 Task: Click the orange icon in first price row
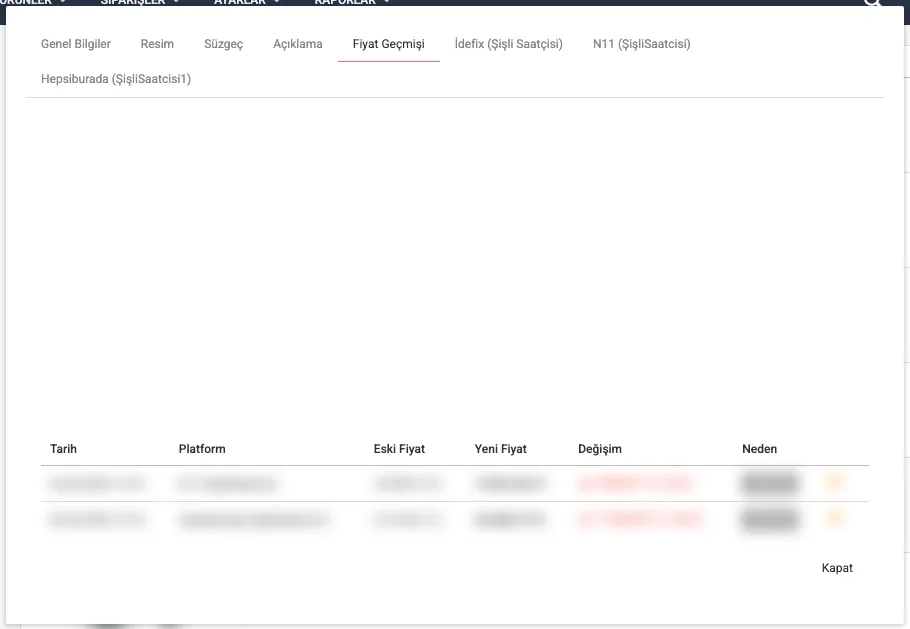click(835, 483)
